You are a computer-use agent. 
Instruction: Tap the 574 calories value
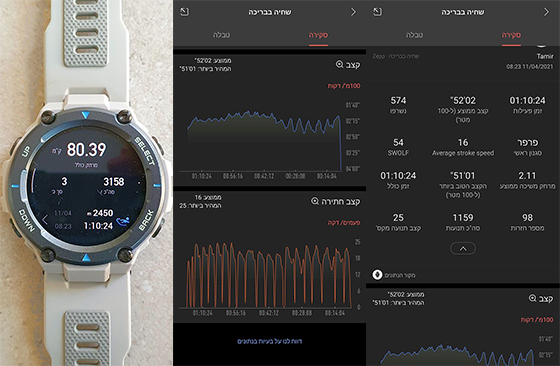tap(398, 100)
